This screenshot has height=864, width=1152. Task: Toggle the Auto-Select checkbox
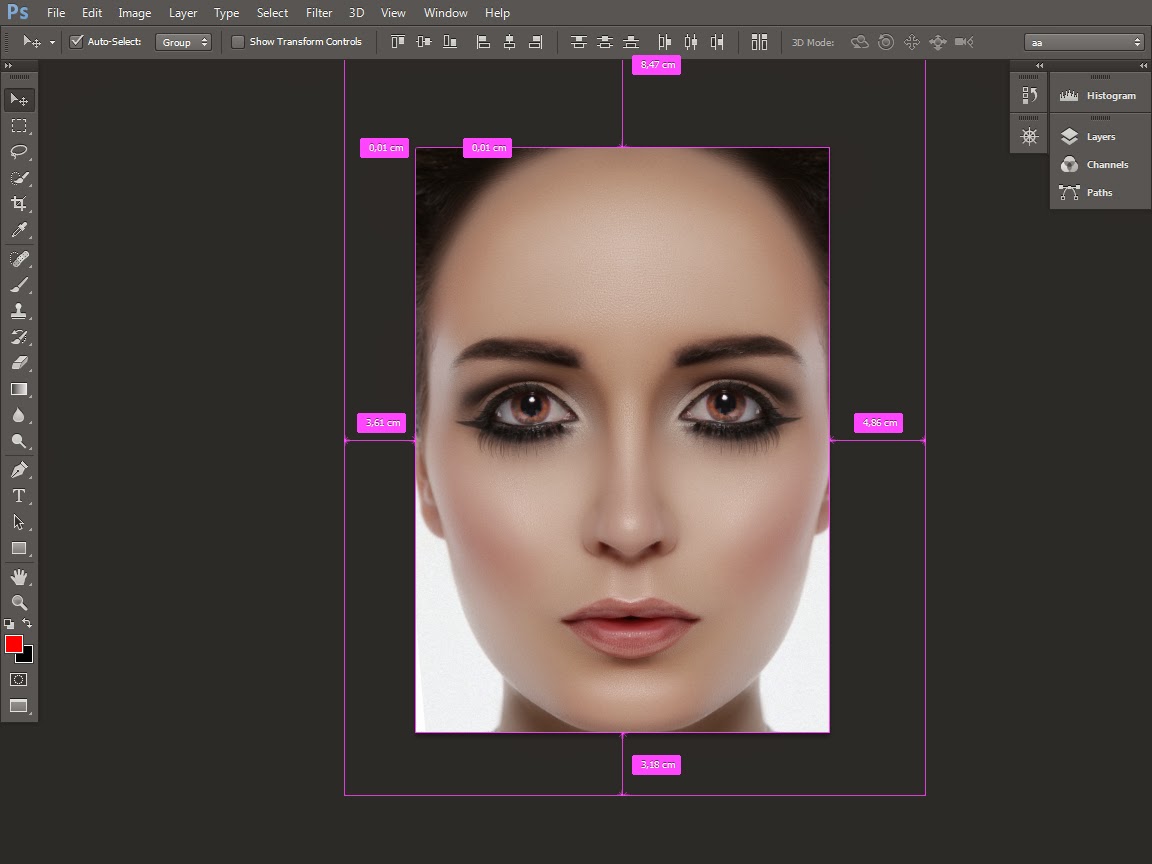(x=76, y=42)
